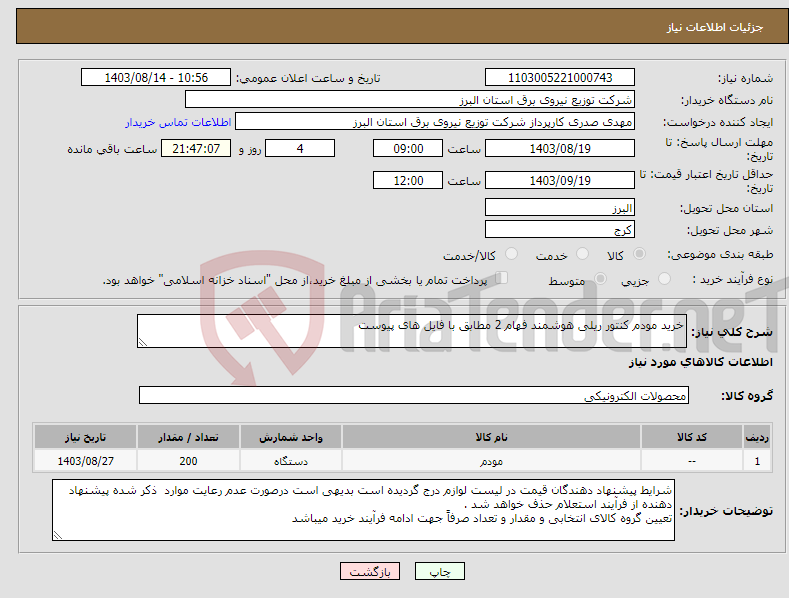Click the واحد شمارش column header
Screen dimensions: 789x598
click(x=290, y=437)
